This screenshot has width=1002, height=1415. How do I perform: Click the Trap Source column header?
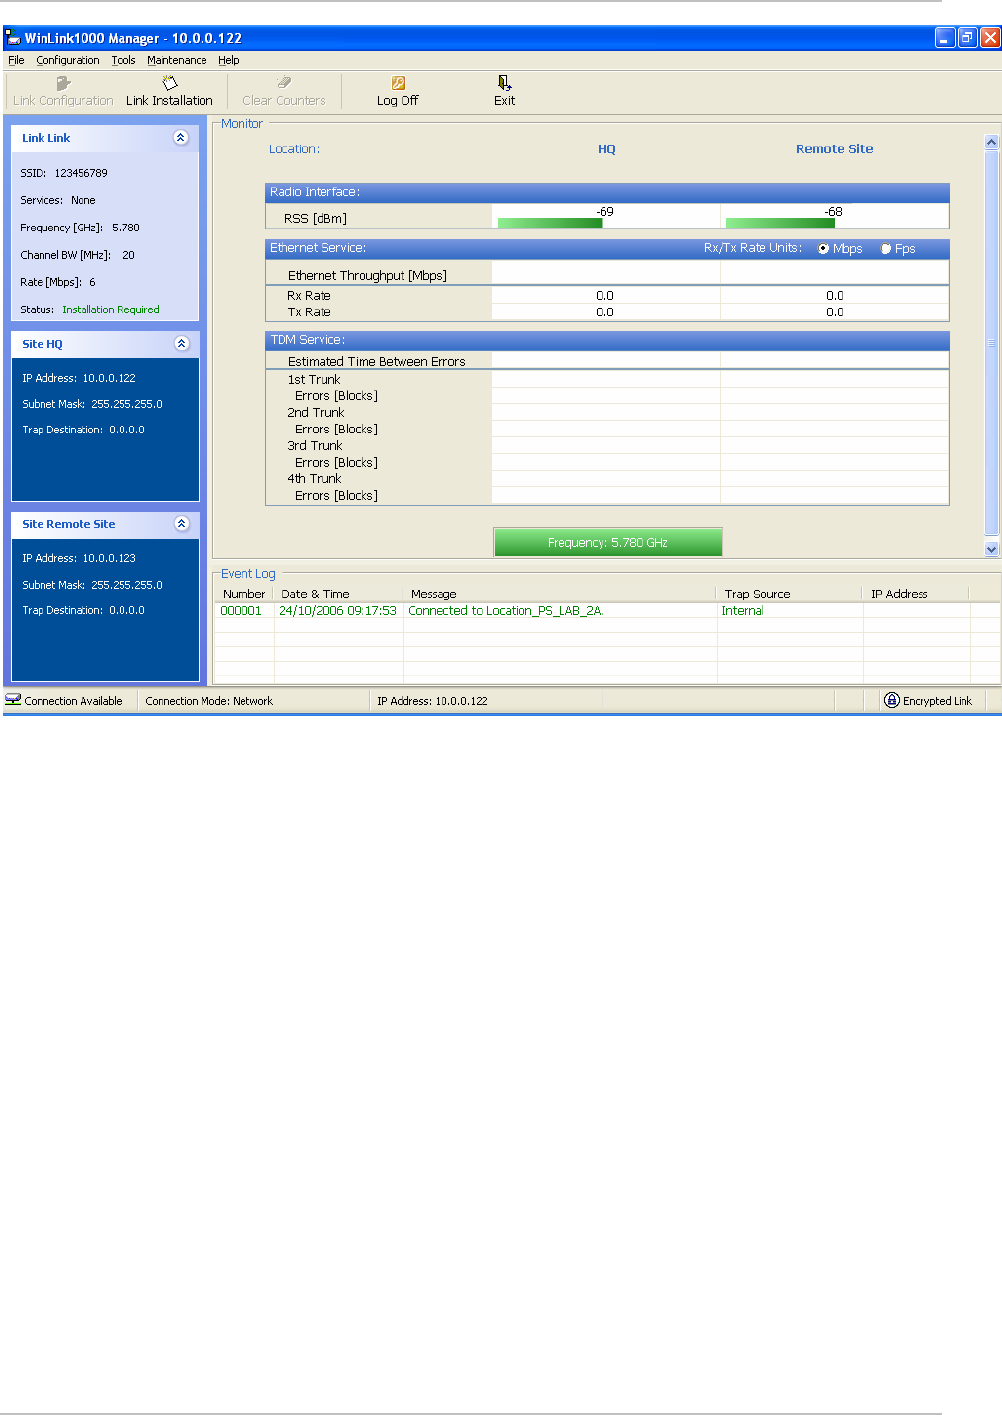tap(790, 594)
